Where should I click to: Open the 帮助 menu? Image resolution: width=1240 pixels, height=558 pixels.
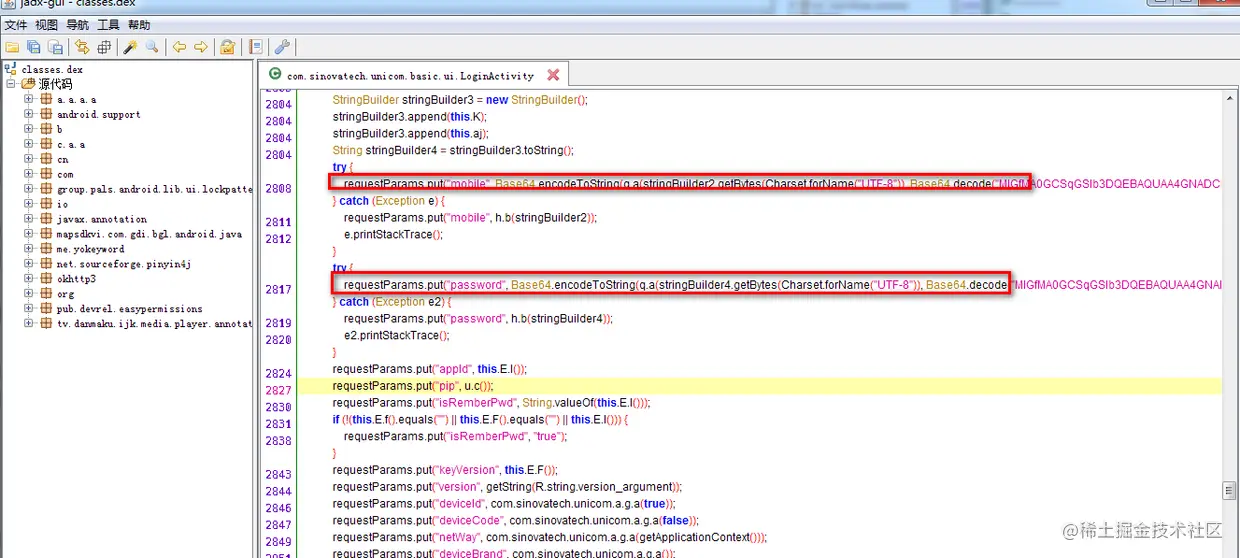pyautogui.click(x=139, y=25)
